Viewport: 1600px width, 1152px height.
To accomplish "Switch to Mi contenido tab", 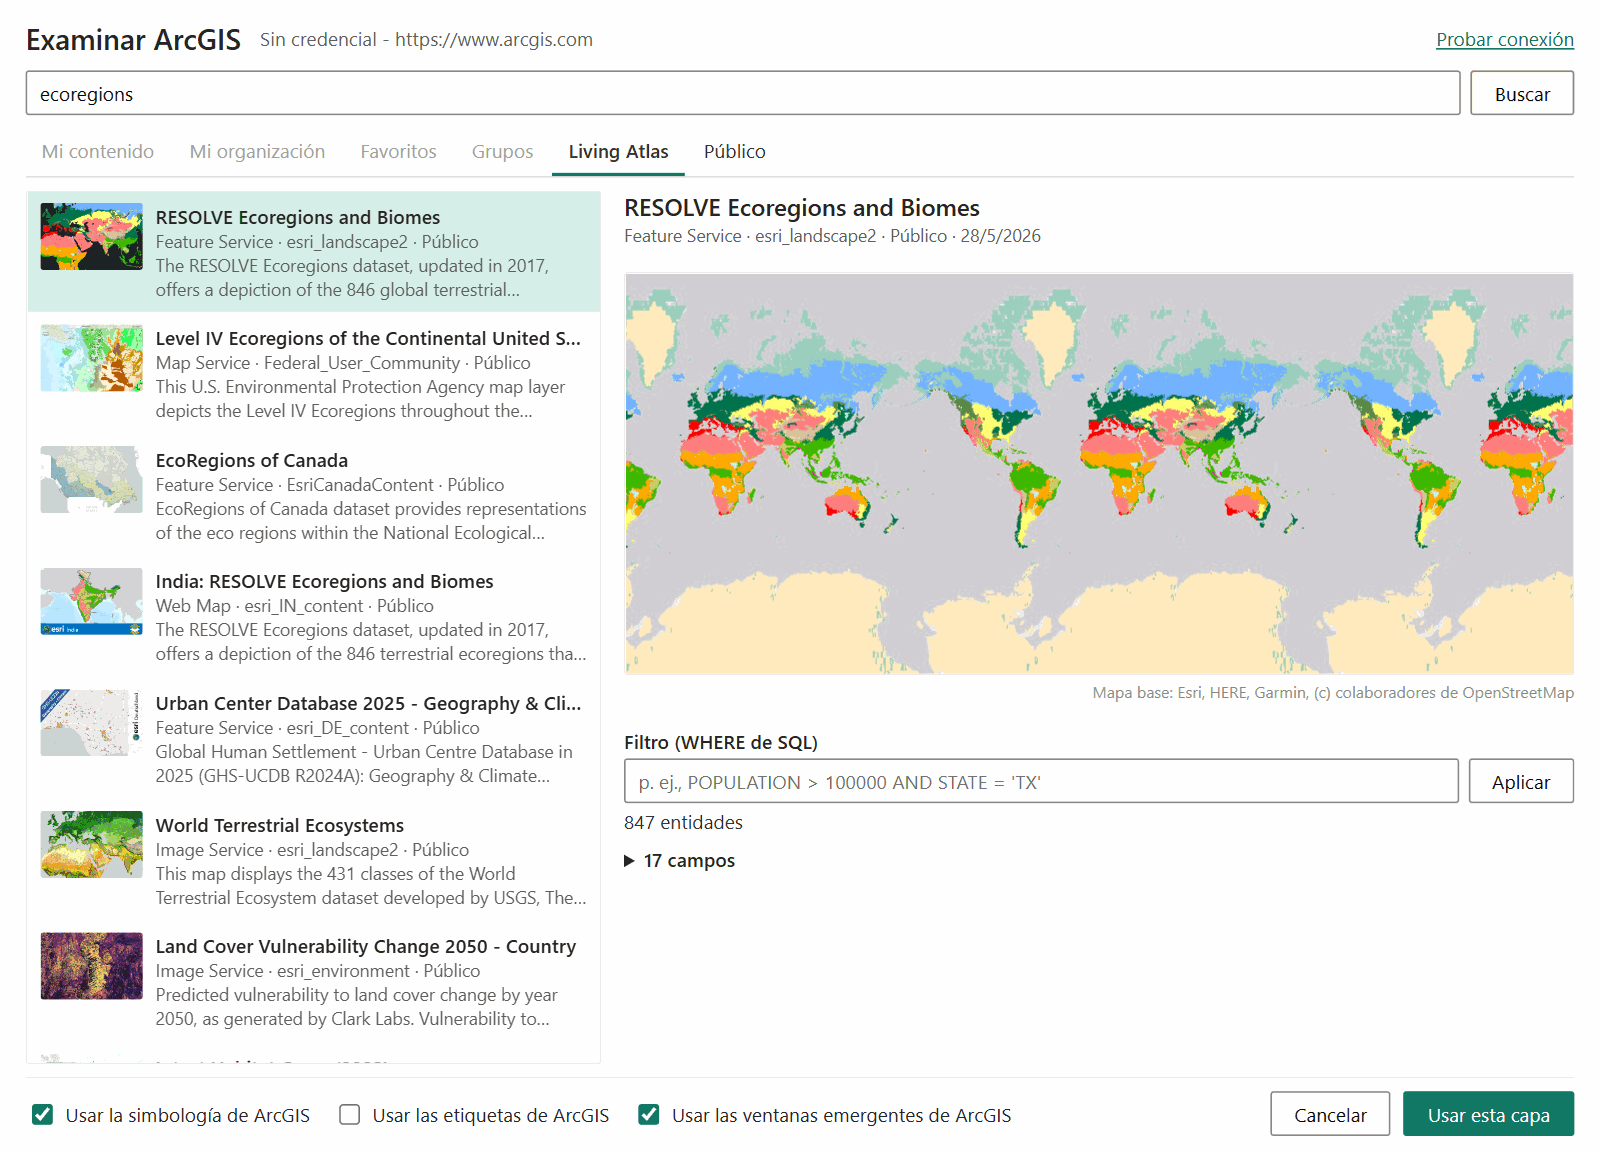I will tap(98, 151).
